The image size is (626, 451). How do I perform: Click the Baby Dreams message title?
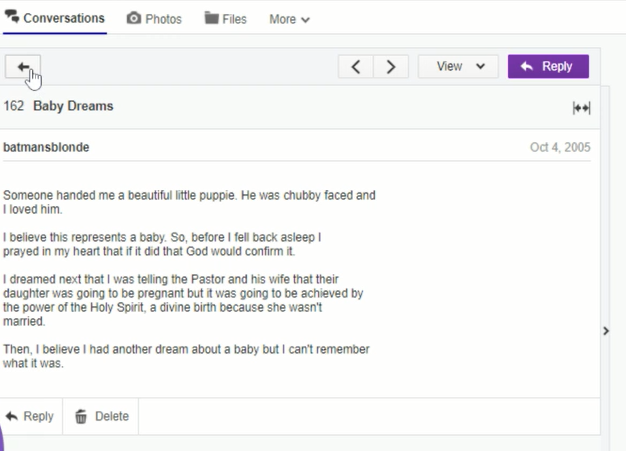pos(73,106)
